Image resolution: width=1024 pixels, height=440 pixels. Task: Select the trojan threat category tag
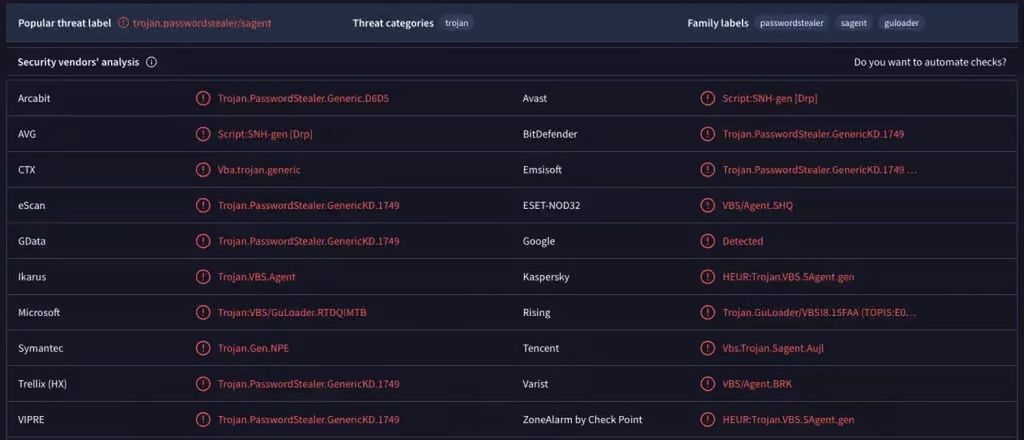[x=456, y=22]
